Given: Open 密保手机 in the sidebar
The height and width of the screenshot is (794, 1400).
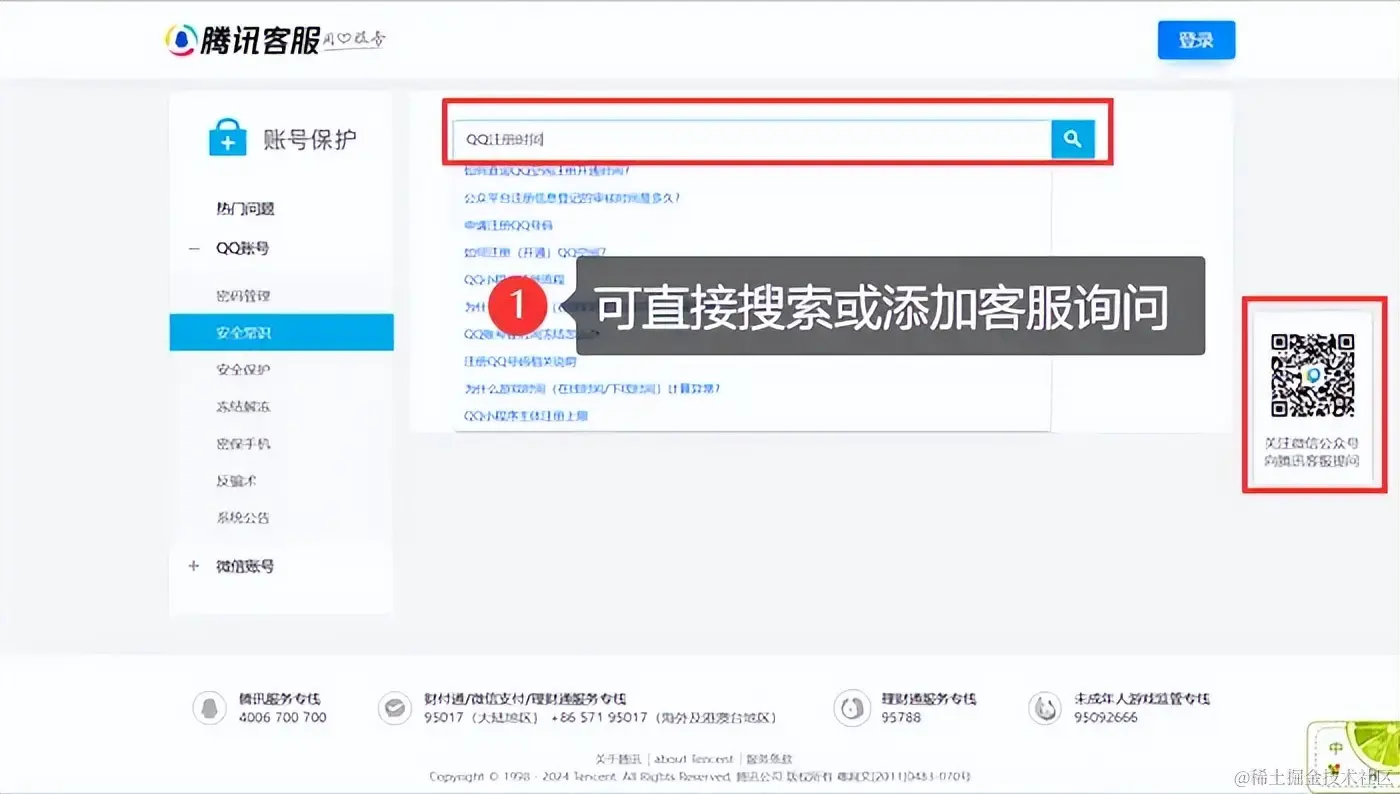Looking at the screenshot, I should (243, 443).
